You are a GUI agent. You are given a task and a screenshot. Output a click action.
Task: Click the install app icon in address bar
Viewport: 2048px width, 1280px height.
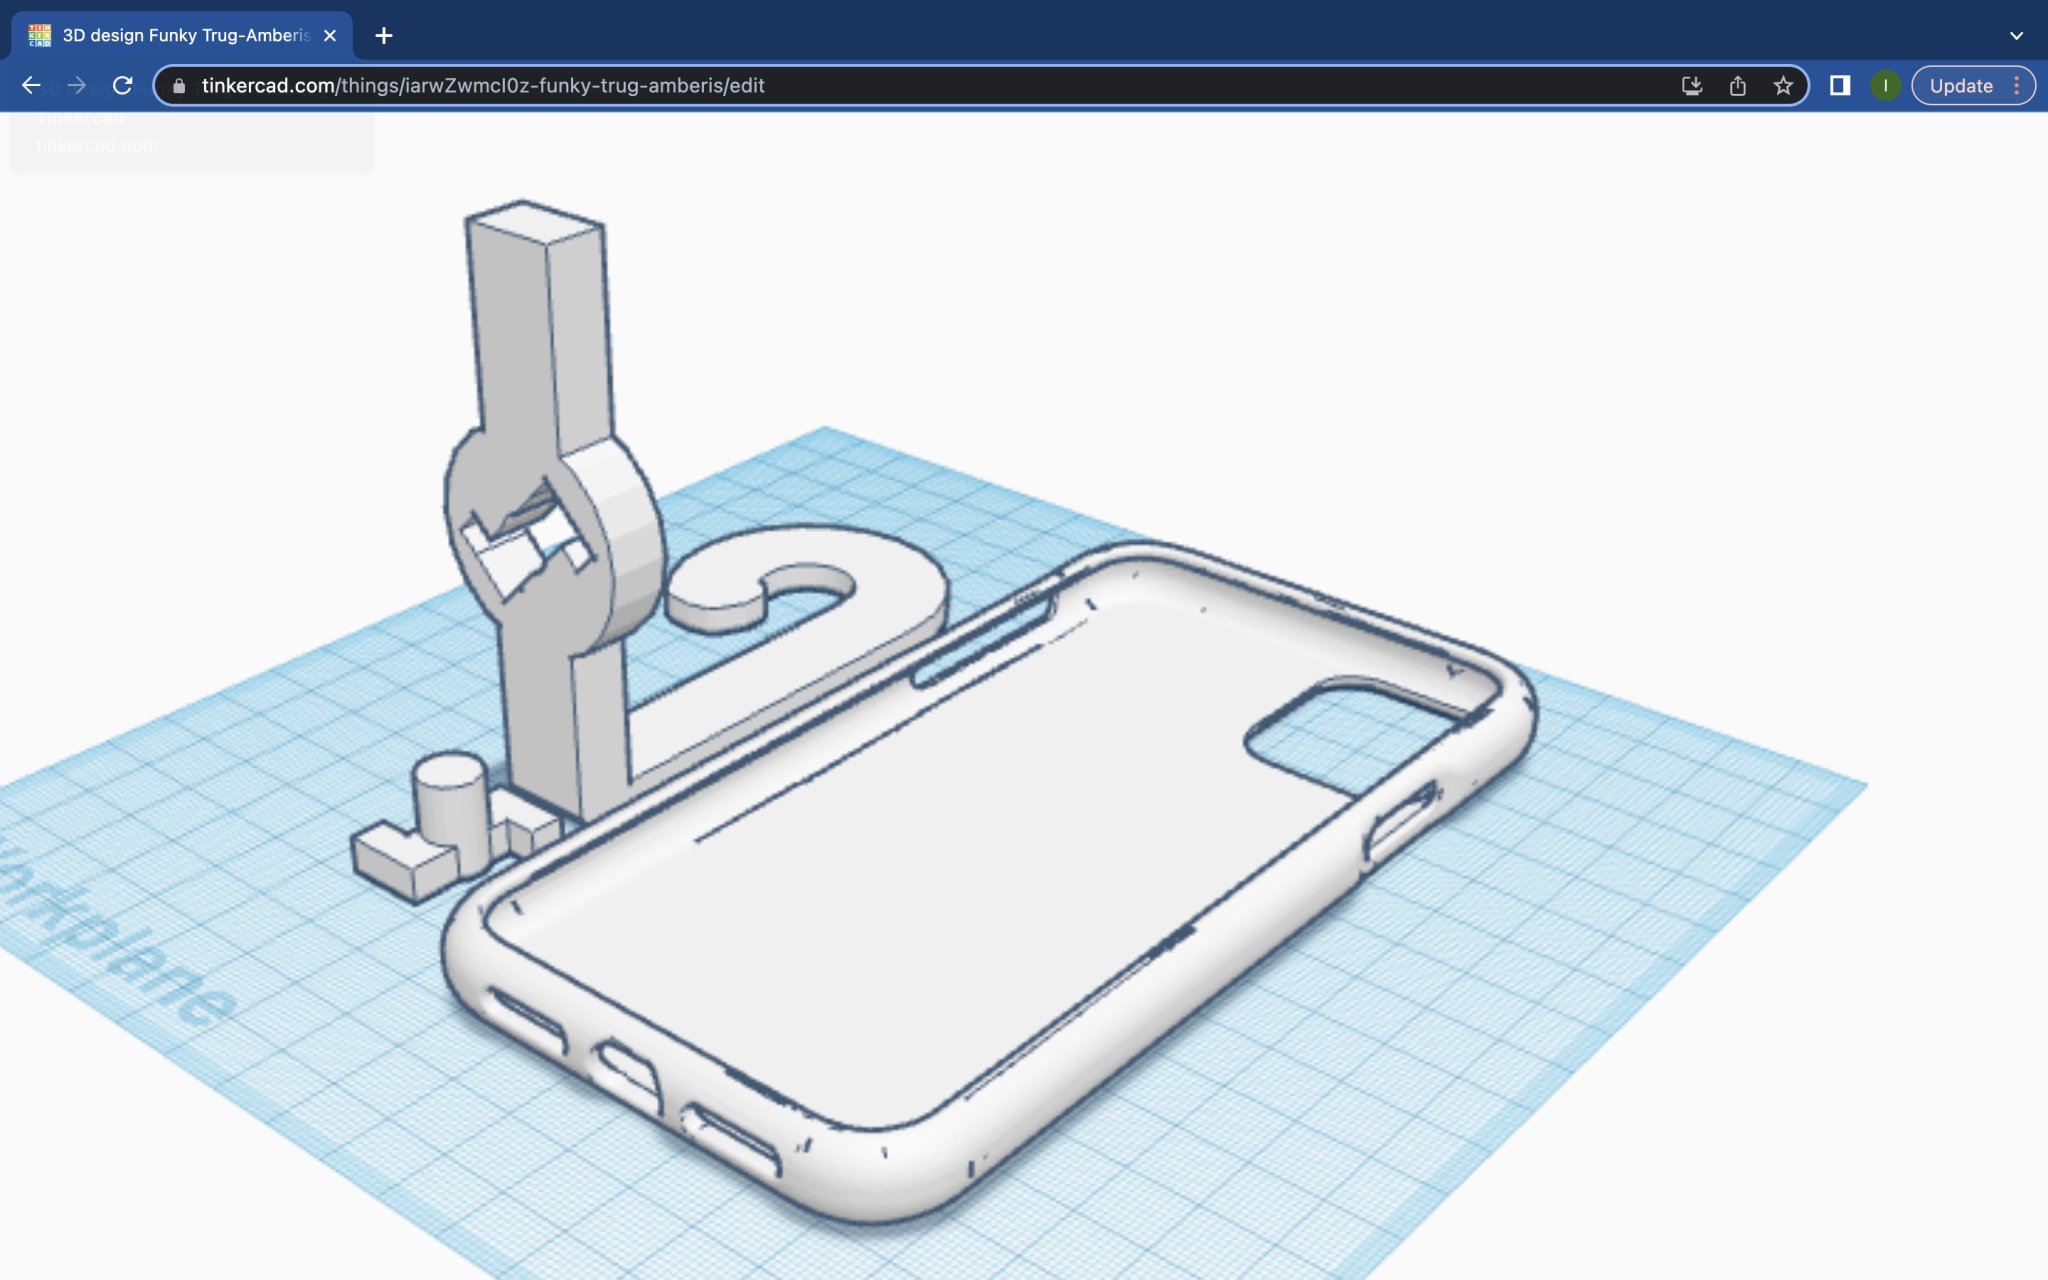[x=1691, y=86]
